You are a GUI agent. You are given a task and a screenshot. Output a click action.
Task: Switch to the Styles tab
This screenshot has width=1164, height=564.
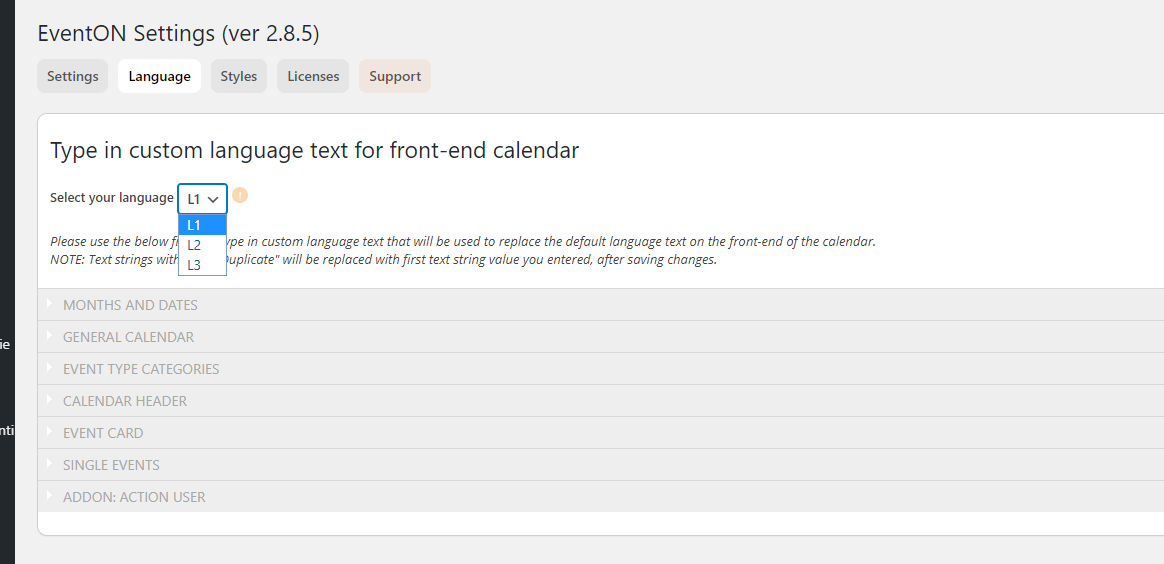(239, 76)
